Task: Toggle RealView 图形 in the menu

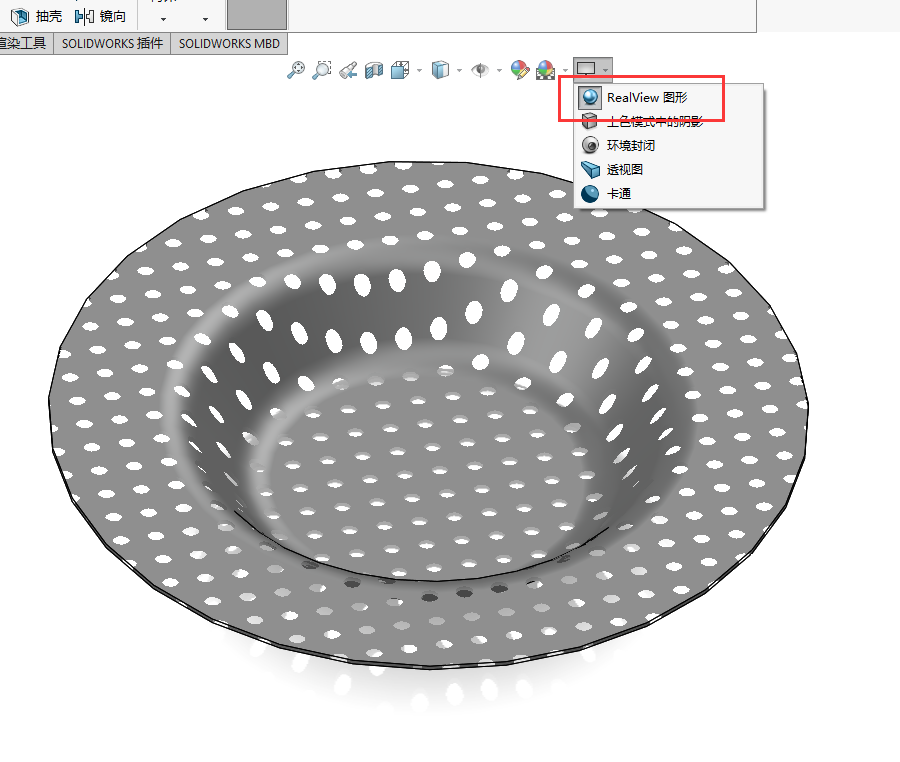Action: (x=669, y=98)
